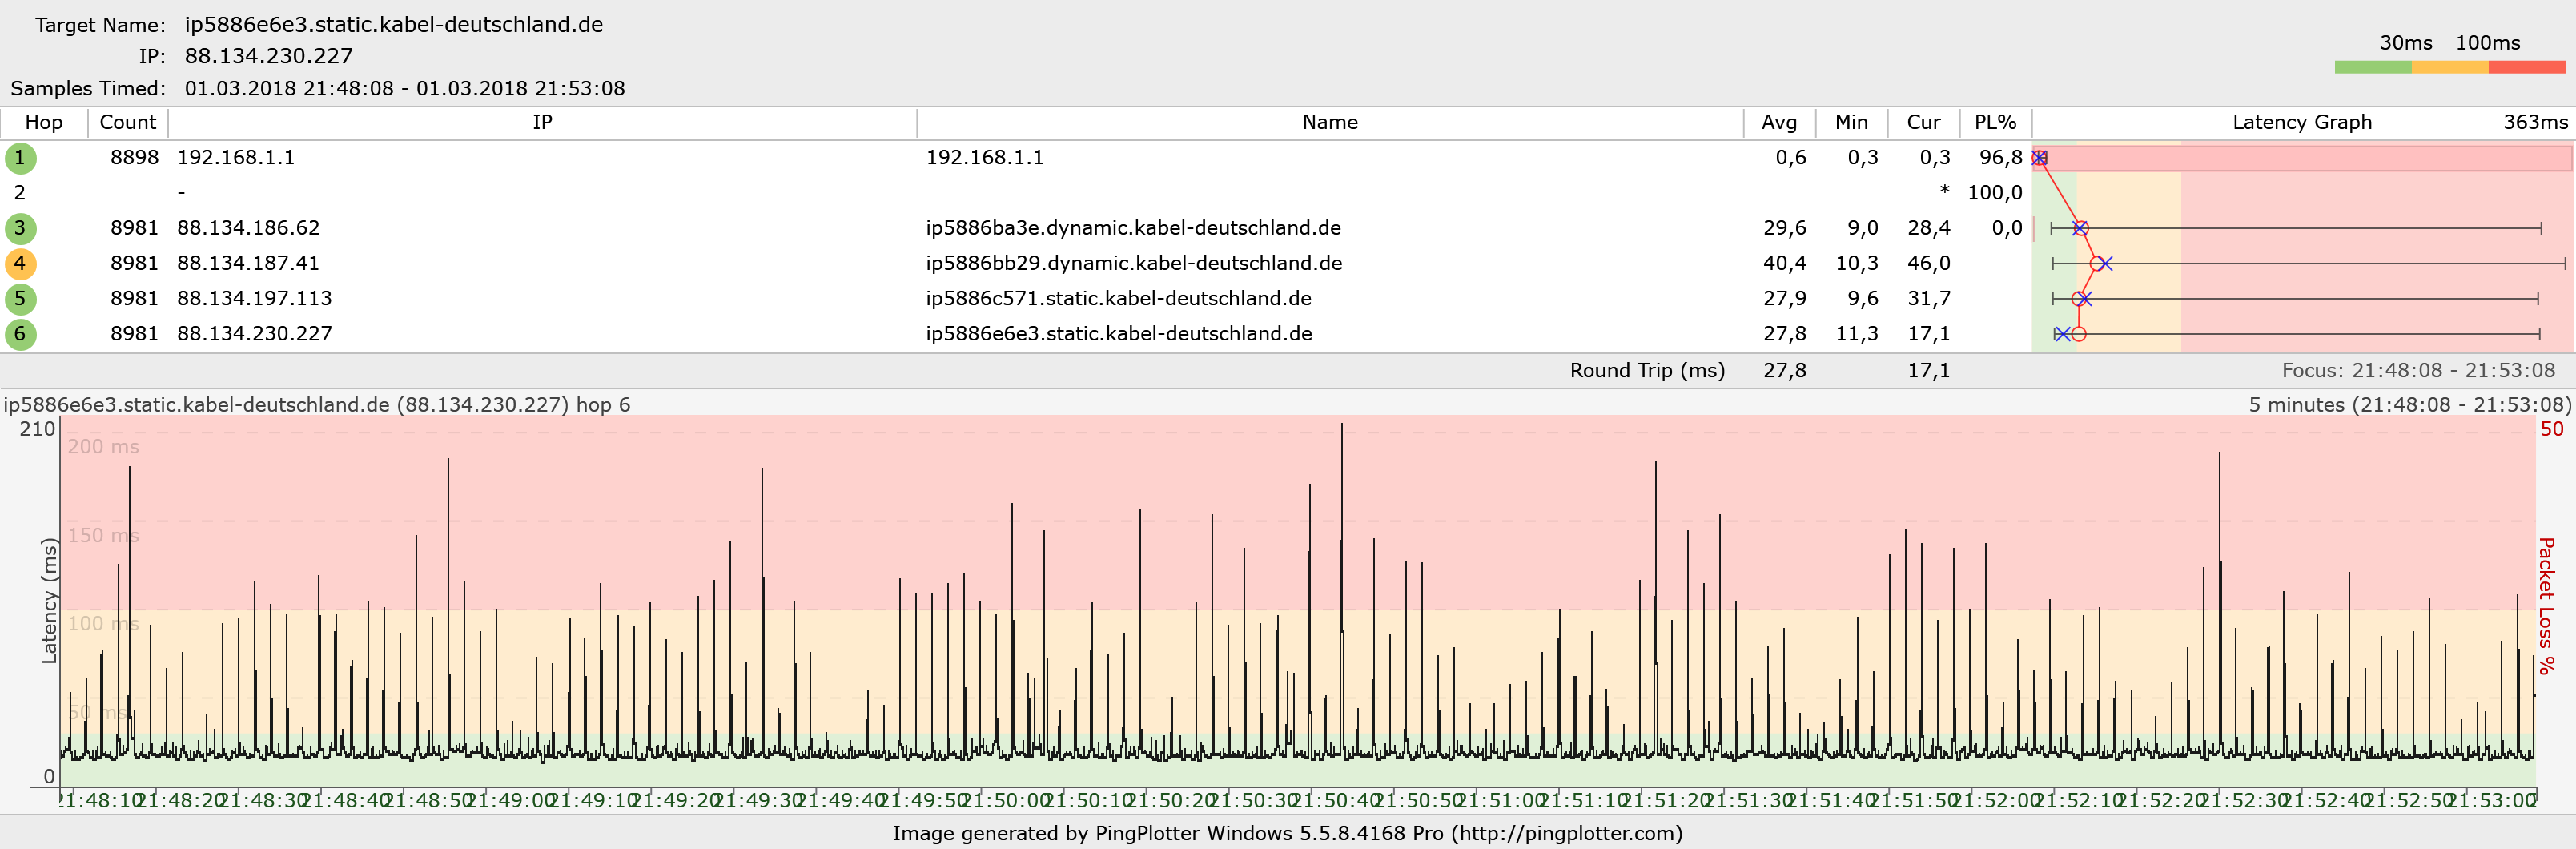Click the Cur column header
The width and height of the screenshot is (2576, 849).
pos(1923,122)
